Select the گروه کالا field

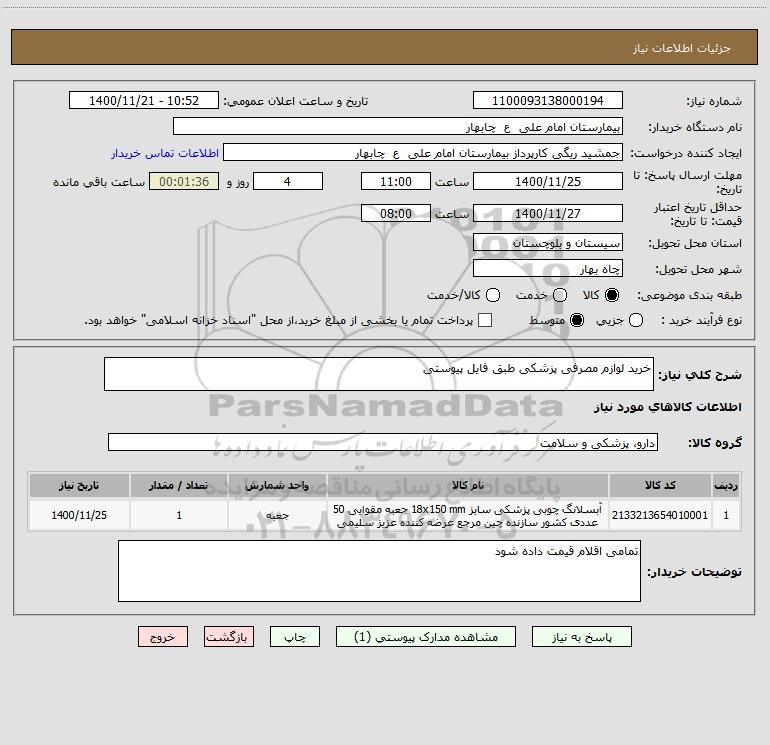point(383,442)
